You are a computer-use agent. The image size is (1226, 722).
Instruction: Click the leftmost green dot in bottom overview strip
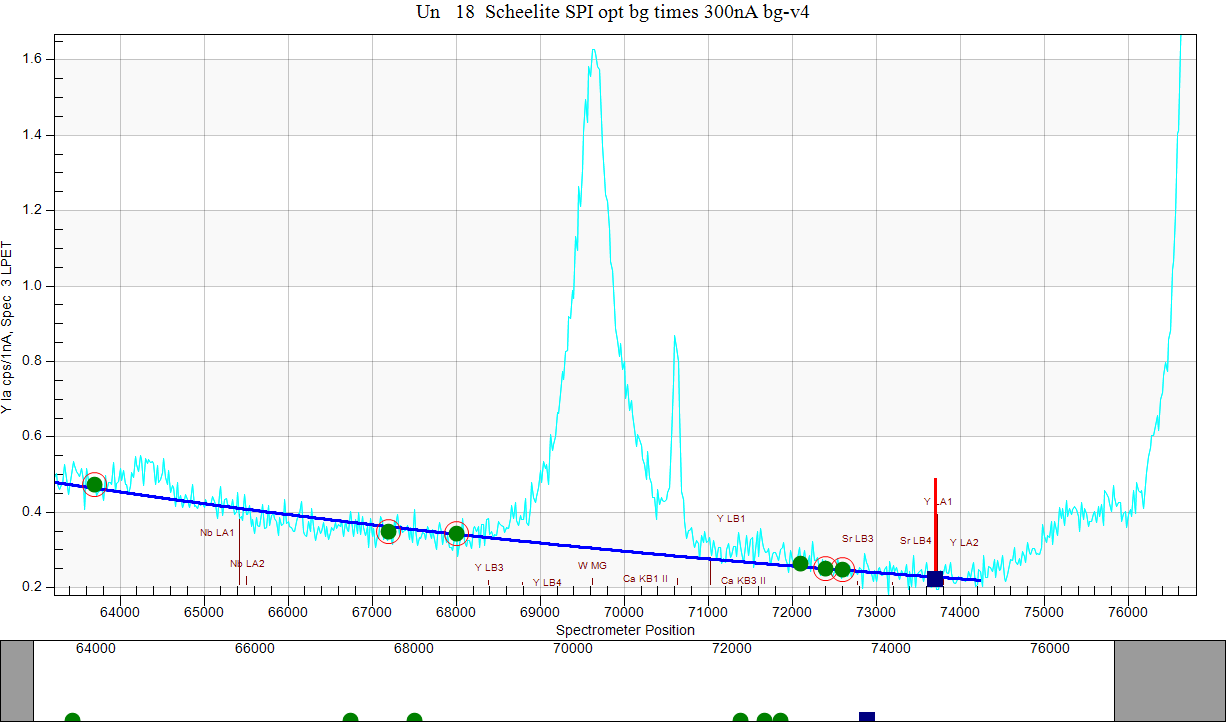72,717
